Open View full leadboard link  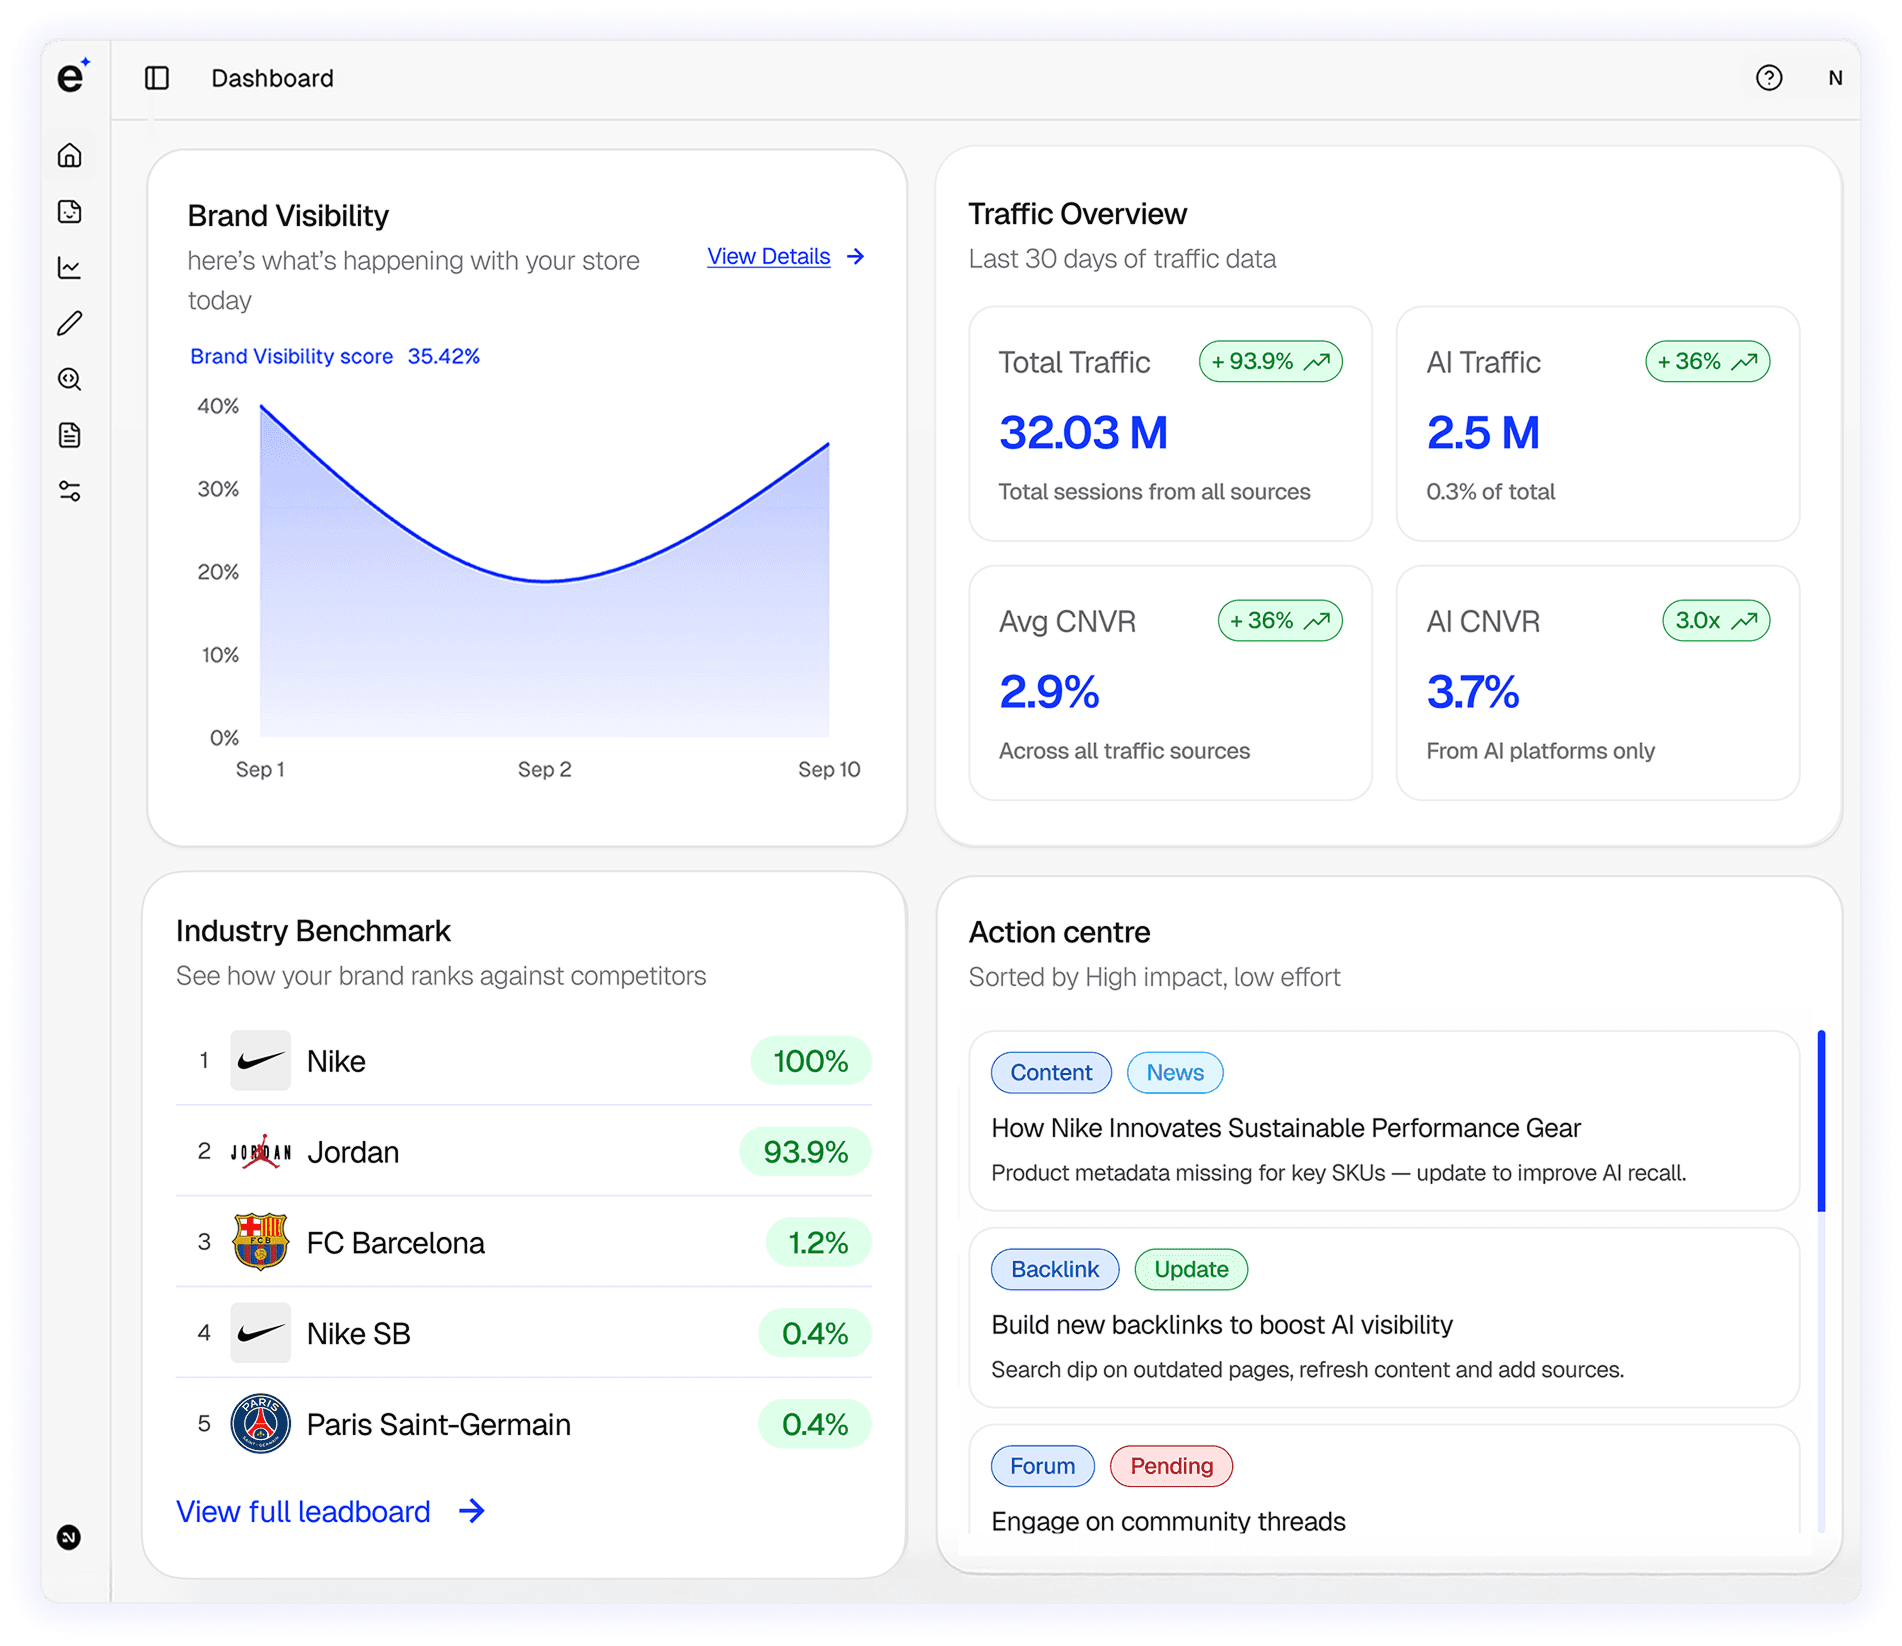(x=303, y=1511)
